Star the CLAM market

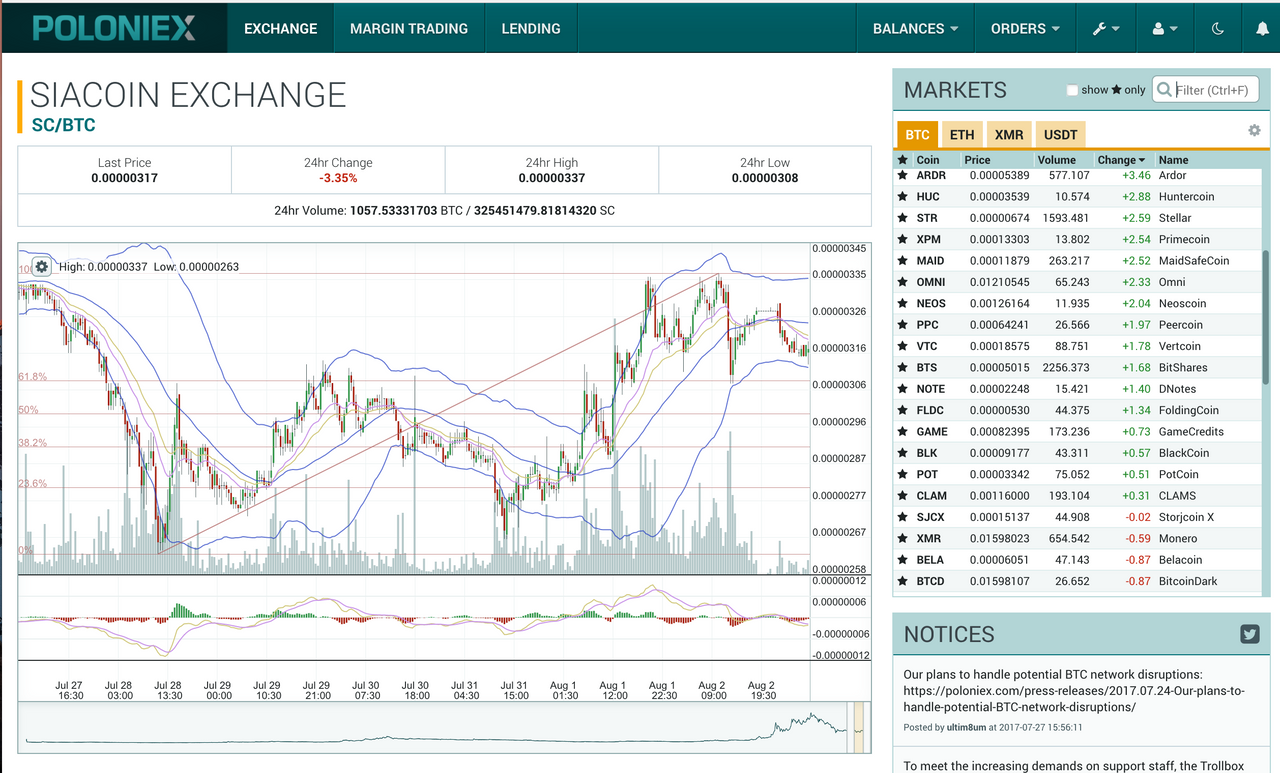pos(903,496)
